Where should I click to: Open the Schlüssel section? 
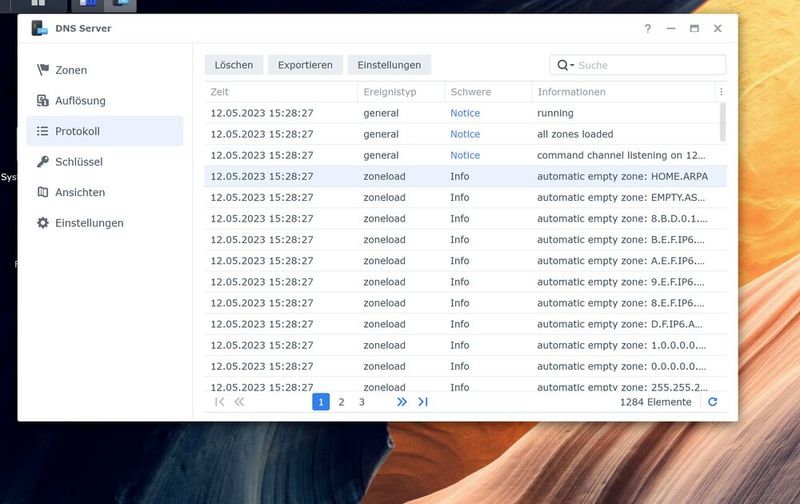pyautogui.click(x=104, y=162)
